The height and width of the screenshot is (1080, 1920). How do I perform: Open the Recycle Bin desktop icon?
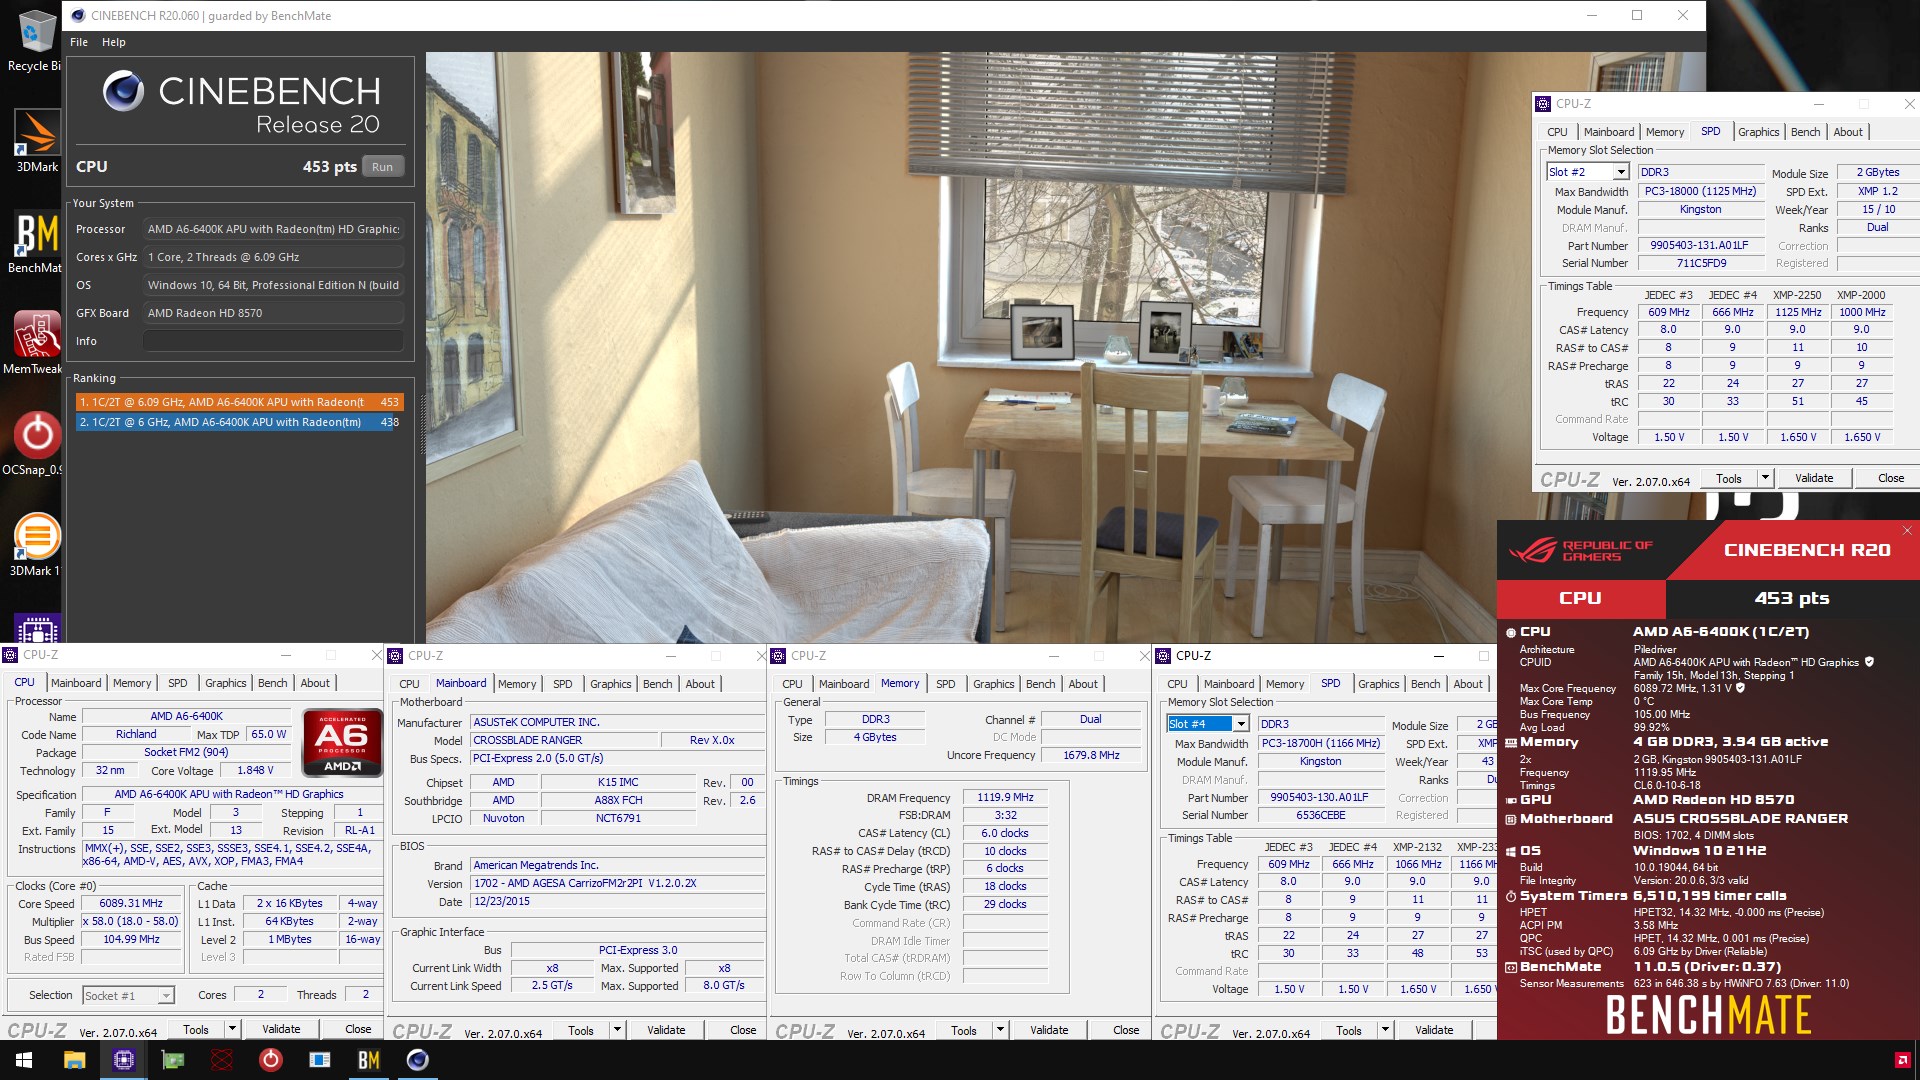click(x=35, y=40)
